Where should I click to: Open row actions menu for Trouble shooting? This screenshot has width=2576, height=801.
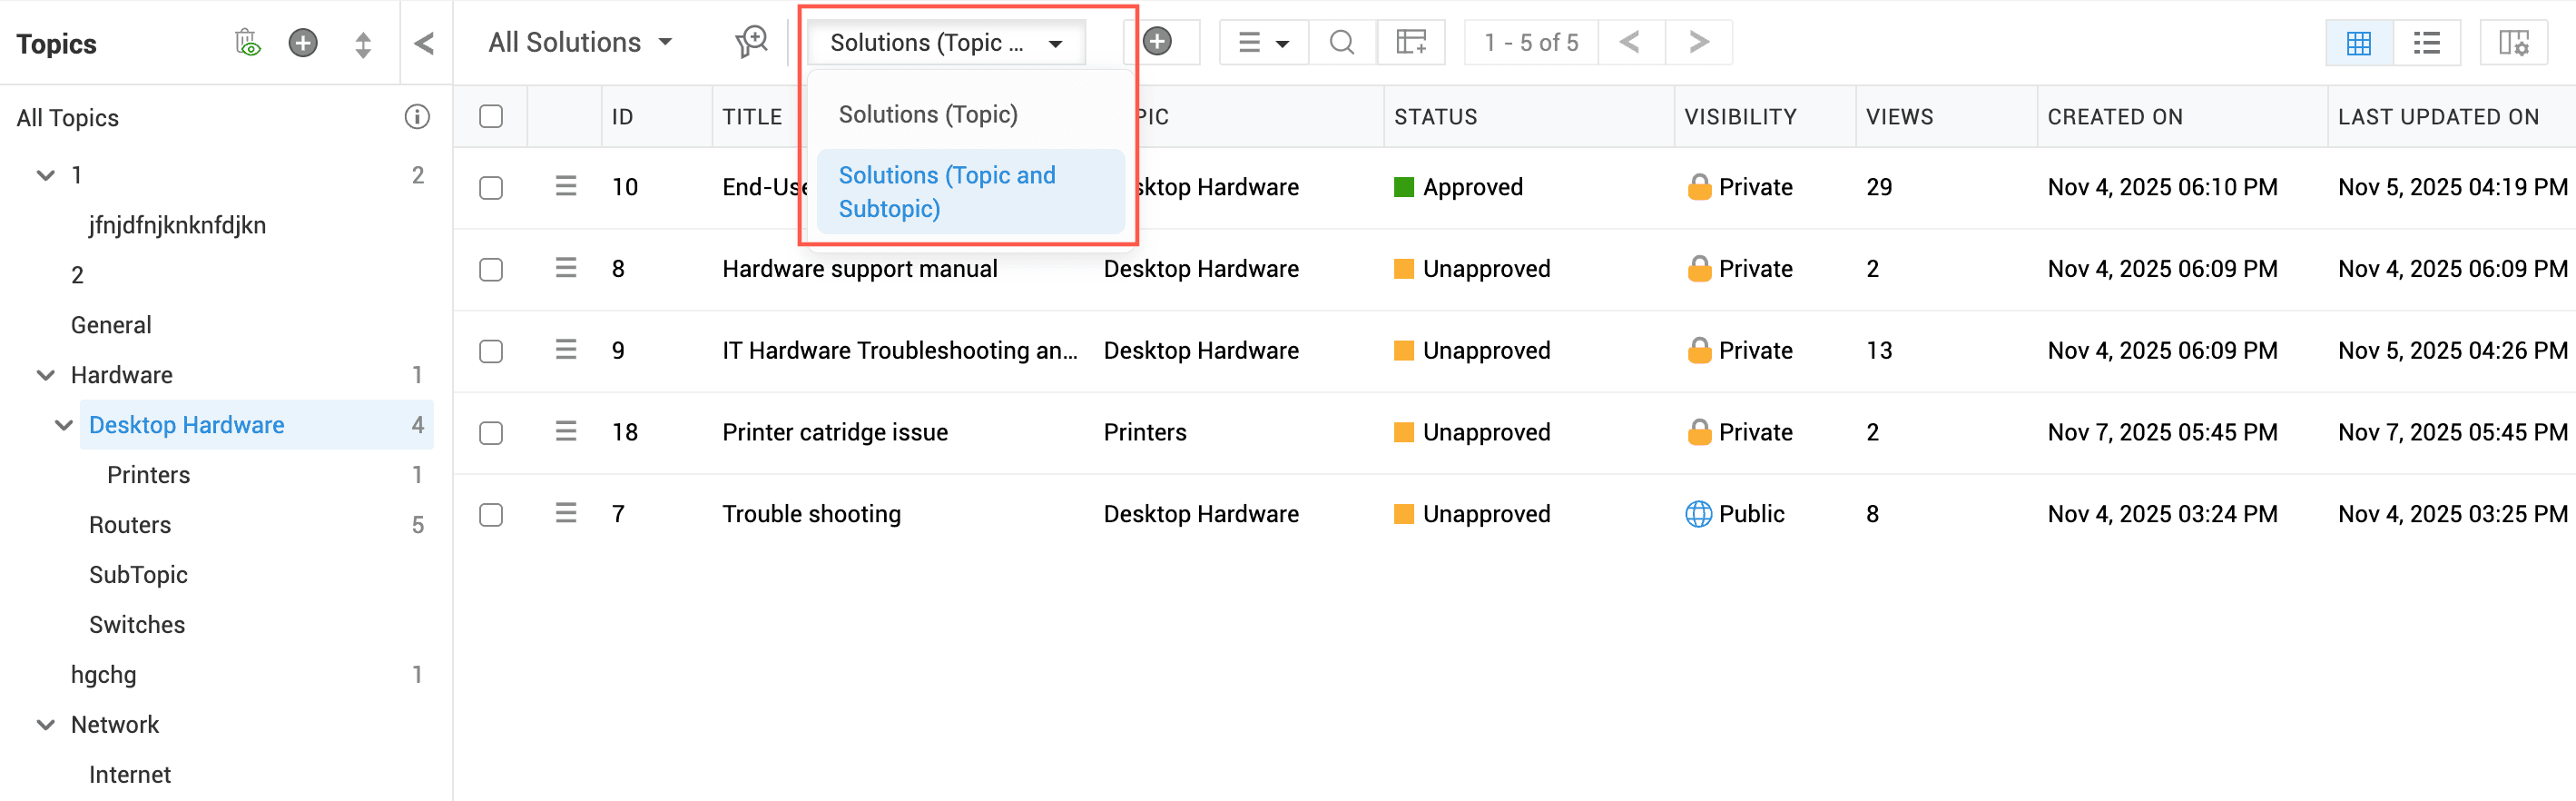(x=566, y=513)
